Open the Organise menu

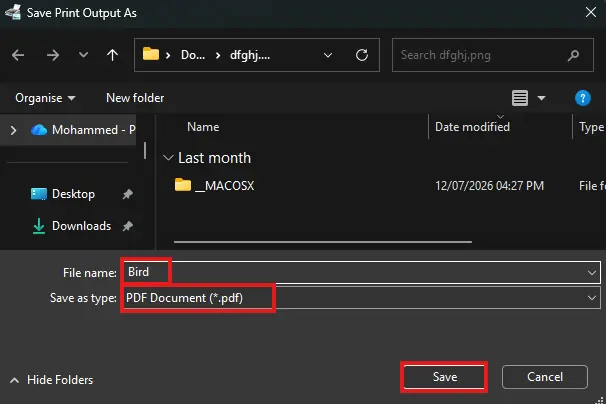(x=45, y=98)
